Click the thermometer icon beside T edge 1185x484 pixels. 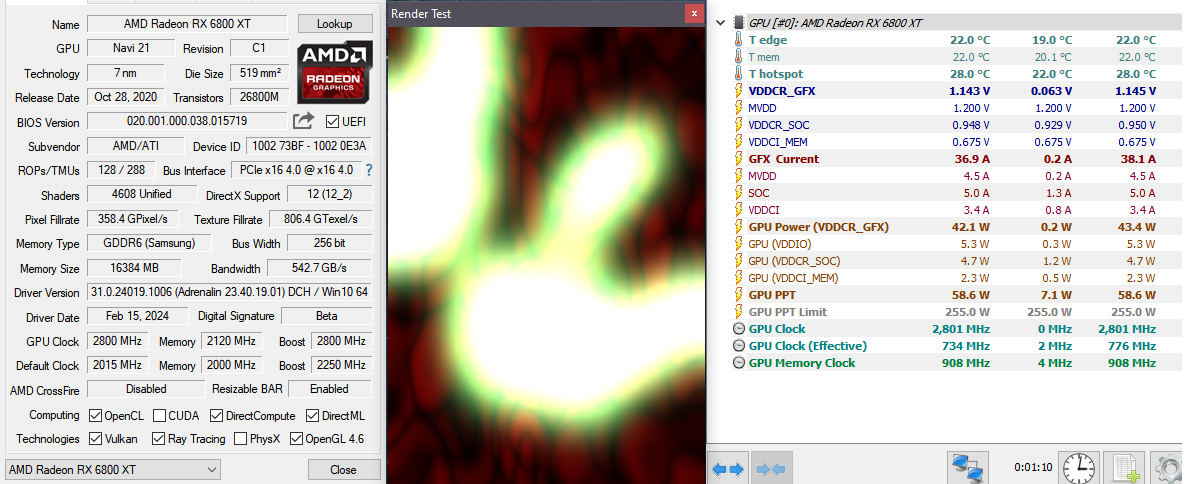click(x=738, y=39)
